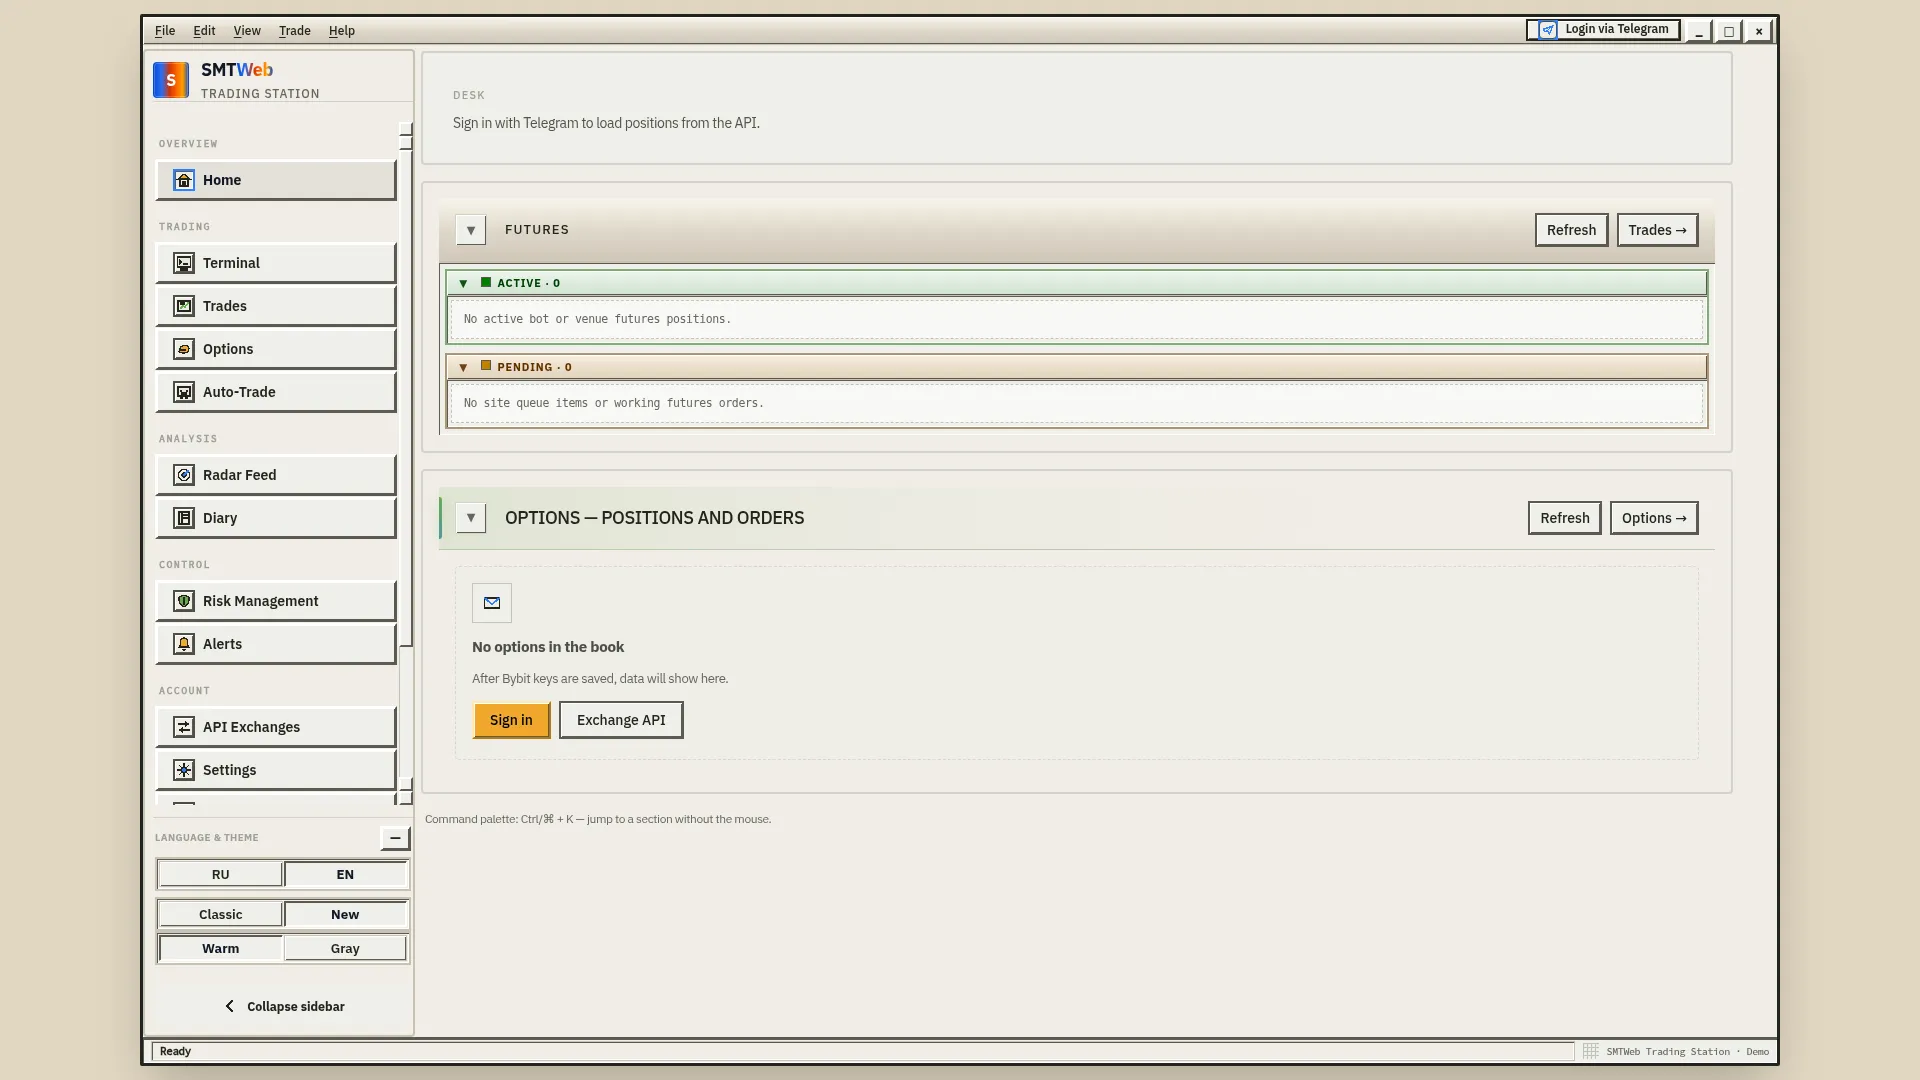Screen dimensions: 1920x1080
Task: Go to the Home page
Action: [276, 180]
